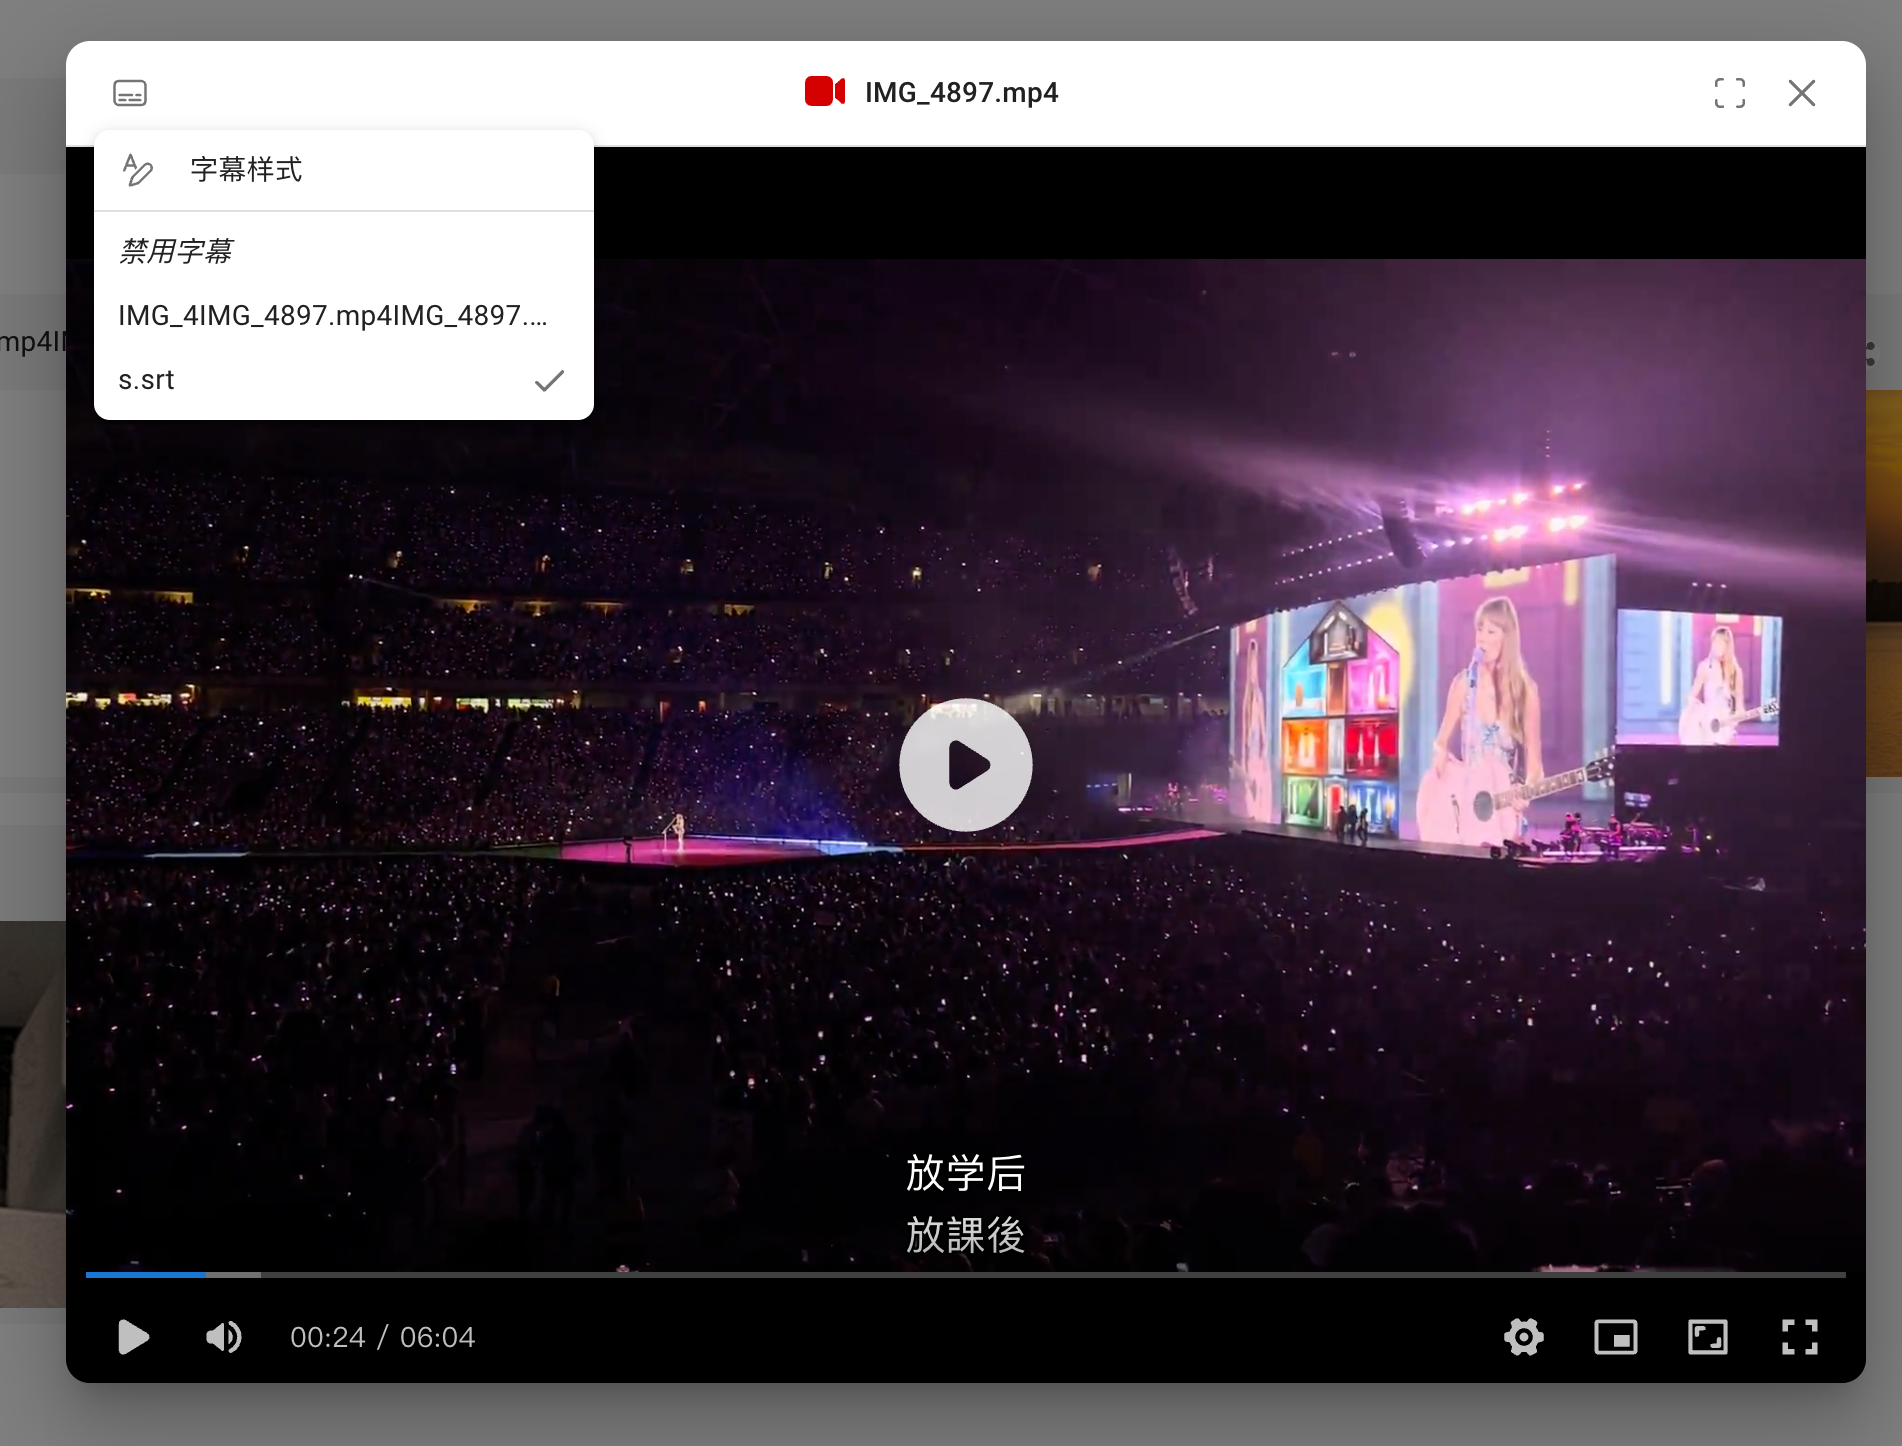Close the video preview dialog
The width and height of the screenshot is (1902, 1446).
[1801, 93]
